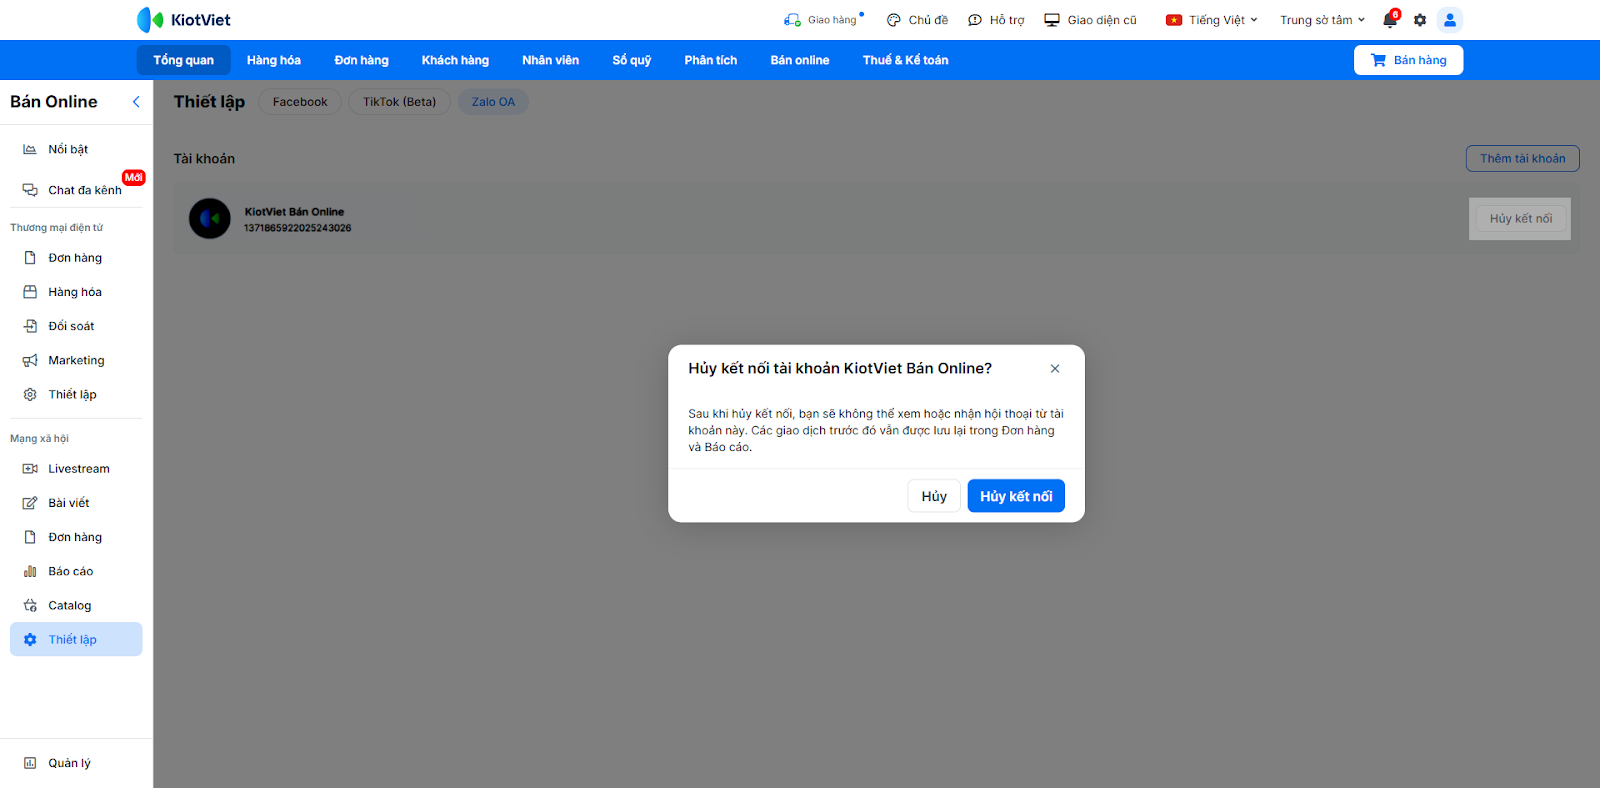Open the Tiếng Việt language dropdown

tap(1212, 20)
